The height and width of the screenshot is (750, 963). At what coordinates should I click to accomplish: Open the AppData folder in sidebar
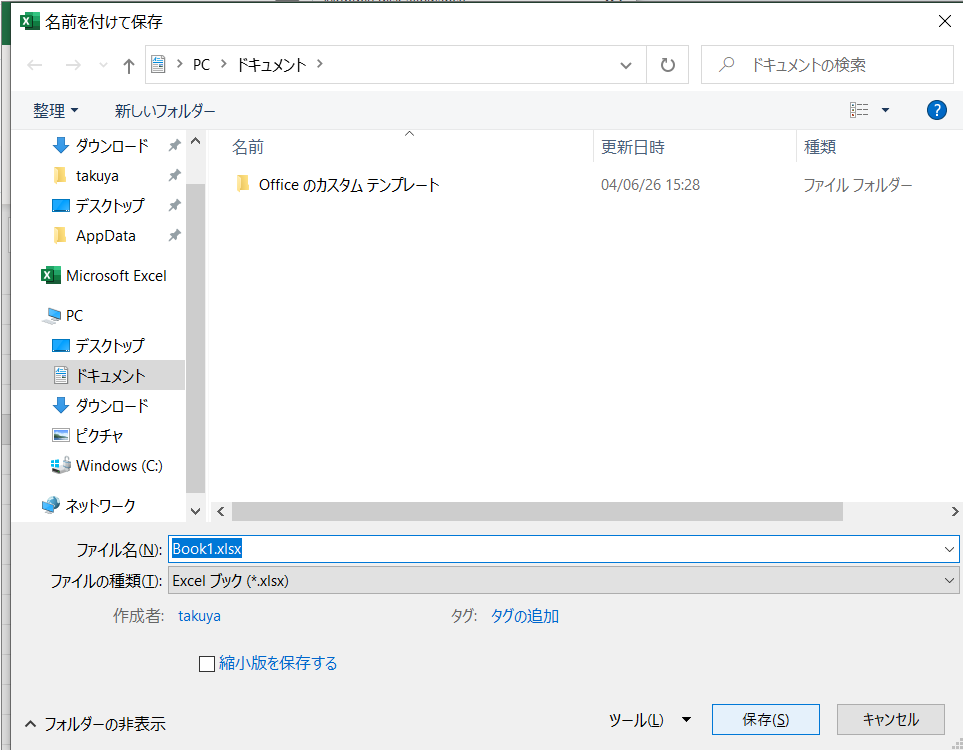[105, 236]
